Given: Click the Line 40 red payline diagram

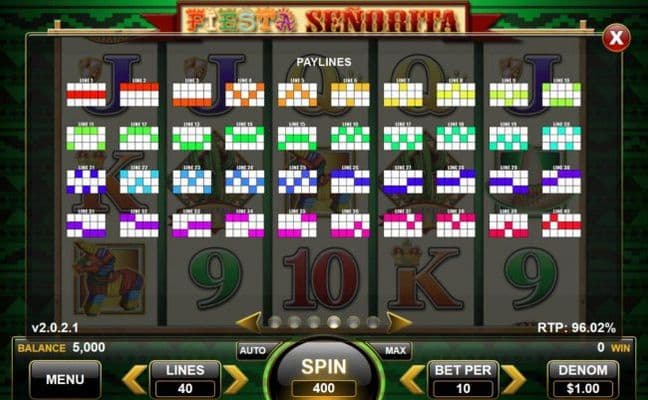Looking at the screenshot, I should point(562,225).
